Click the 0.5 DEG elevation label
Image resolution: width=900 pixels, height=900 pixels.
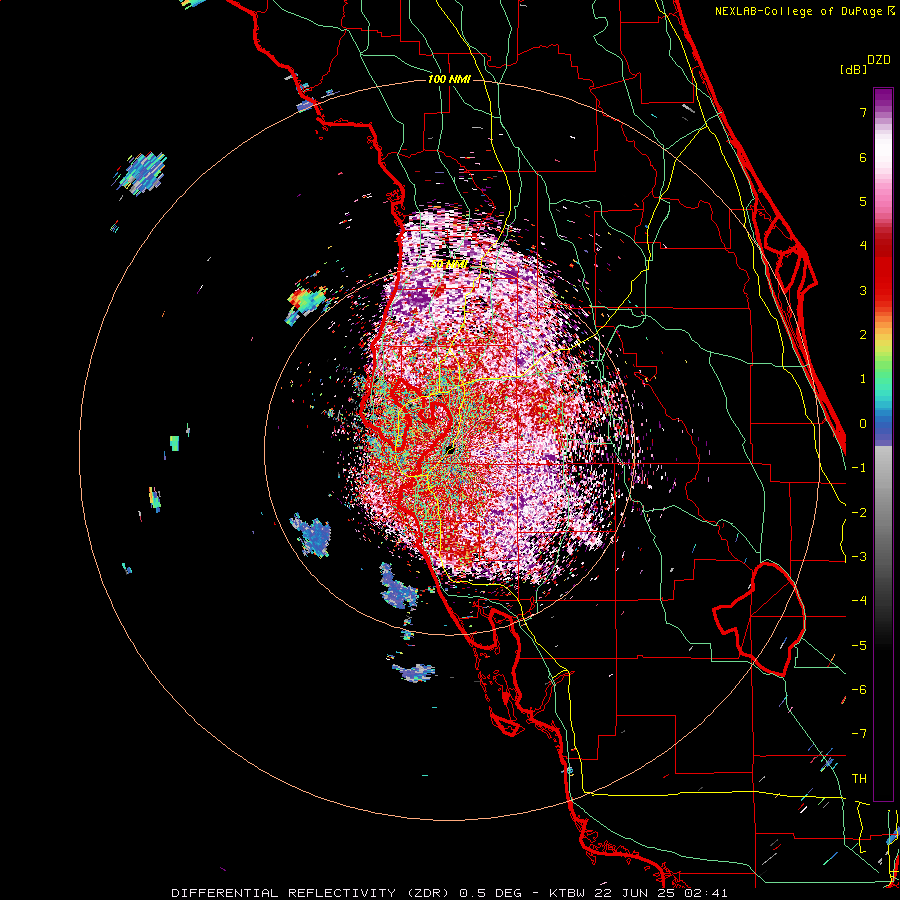click(x=490, y=893)
